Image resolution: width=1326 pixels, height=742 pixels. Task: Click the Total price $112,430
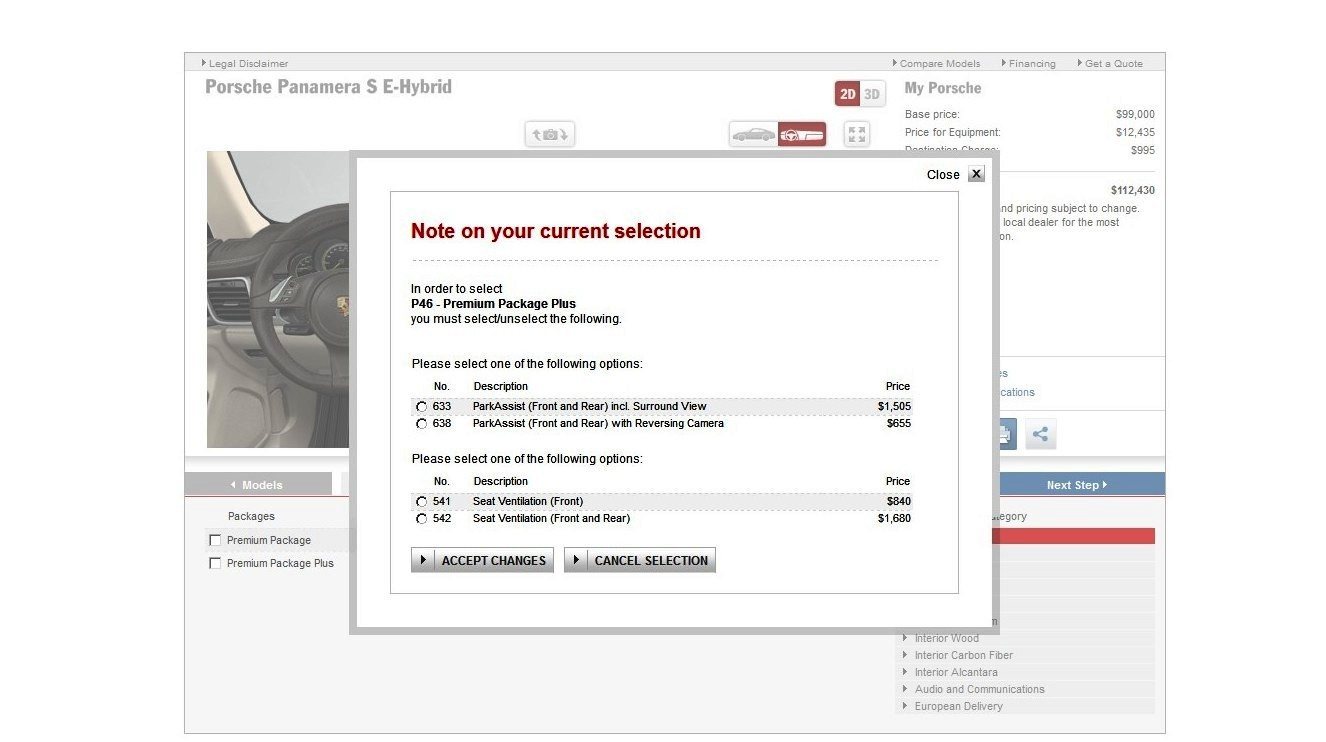tap(1132, 190)
